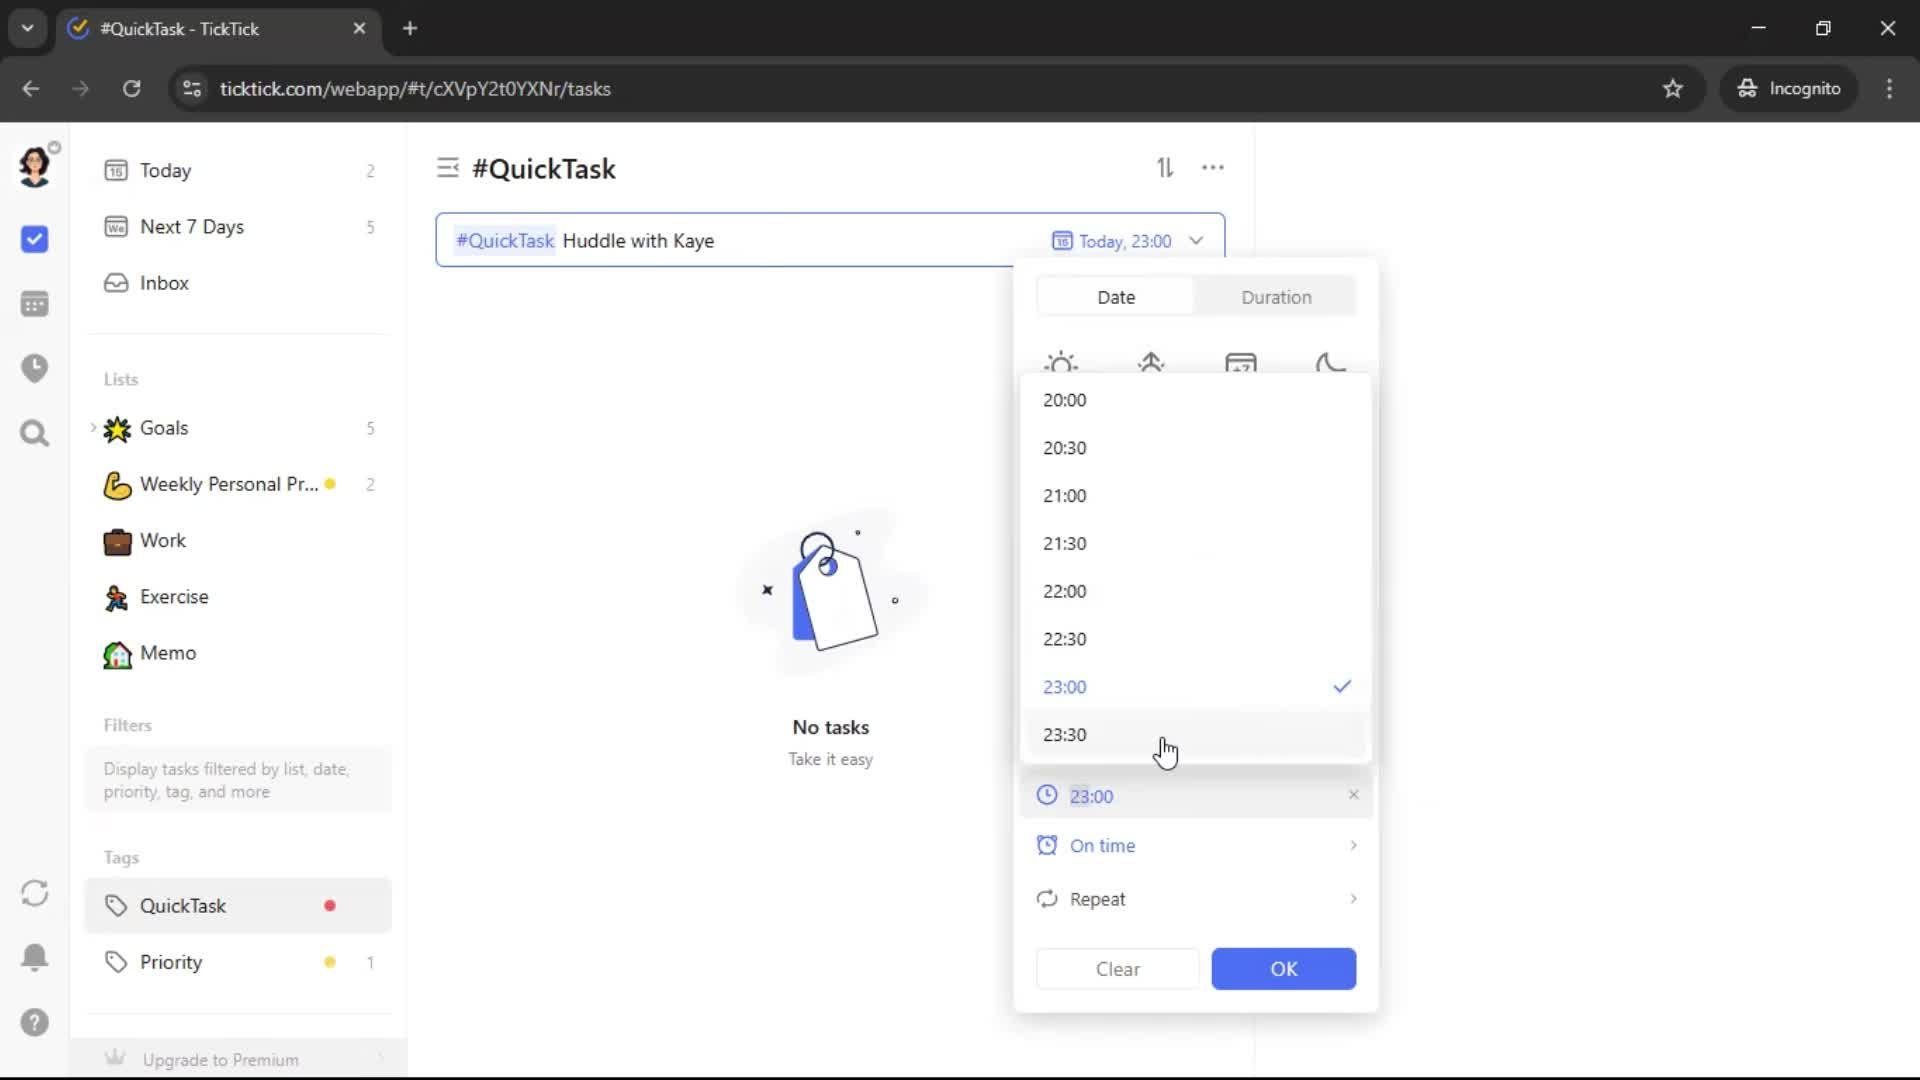Open notifications bell icon
The height and width of the screenshot is (1080, 1920).
coord(34,957)
